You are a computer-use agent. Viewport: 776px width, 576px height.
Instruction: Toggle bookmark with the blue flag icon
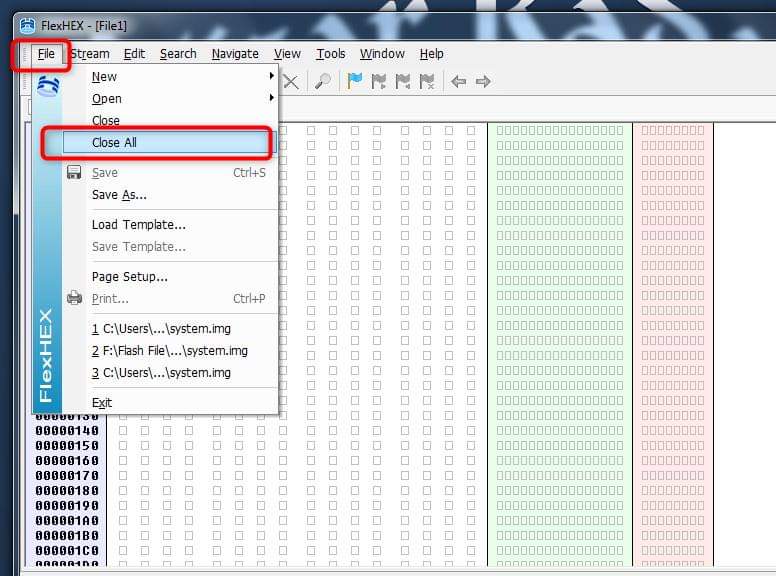pyautogui.click(x=354, y=81)
